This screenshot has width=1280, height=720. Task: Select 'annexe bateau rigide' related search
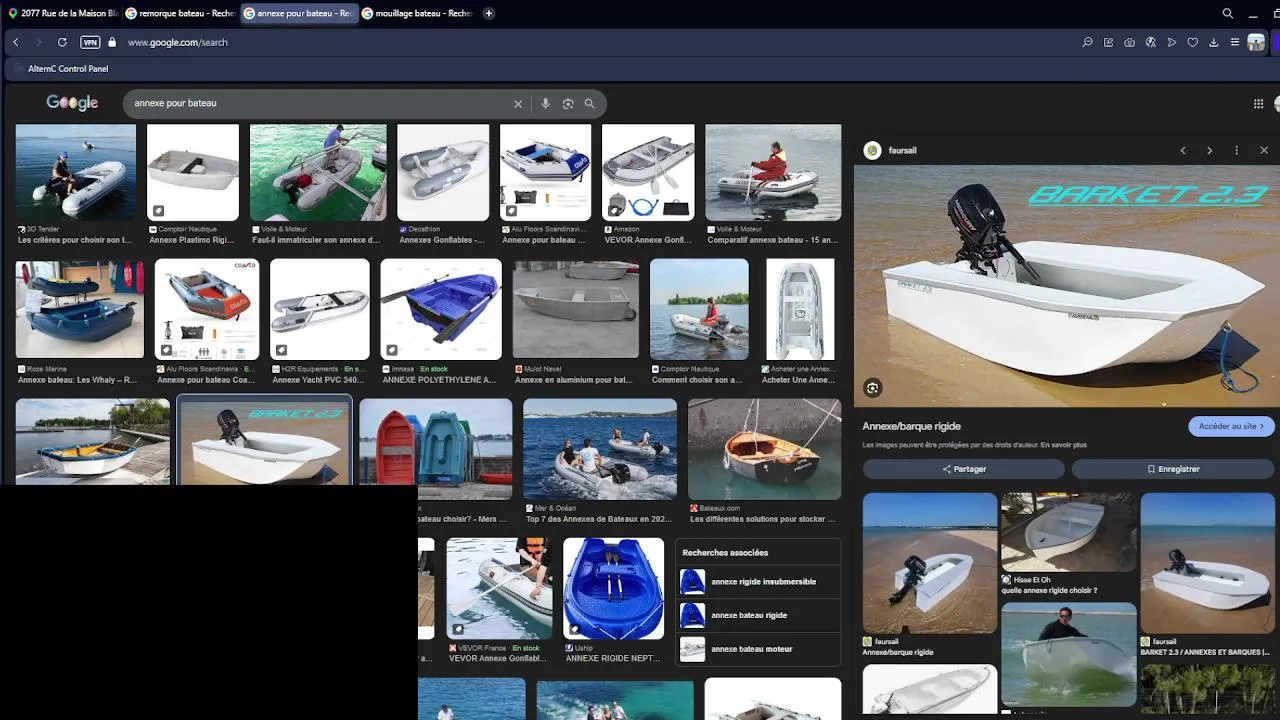[x=758, y=616]
